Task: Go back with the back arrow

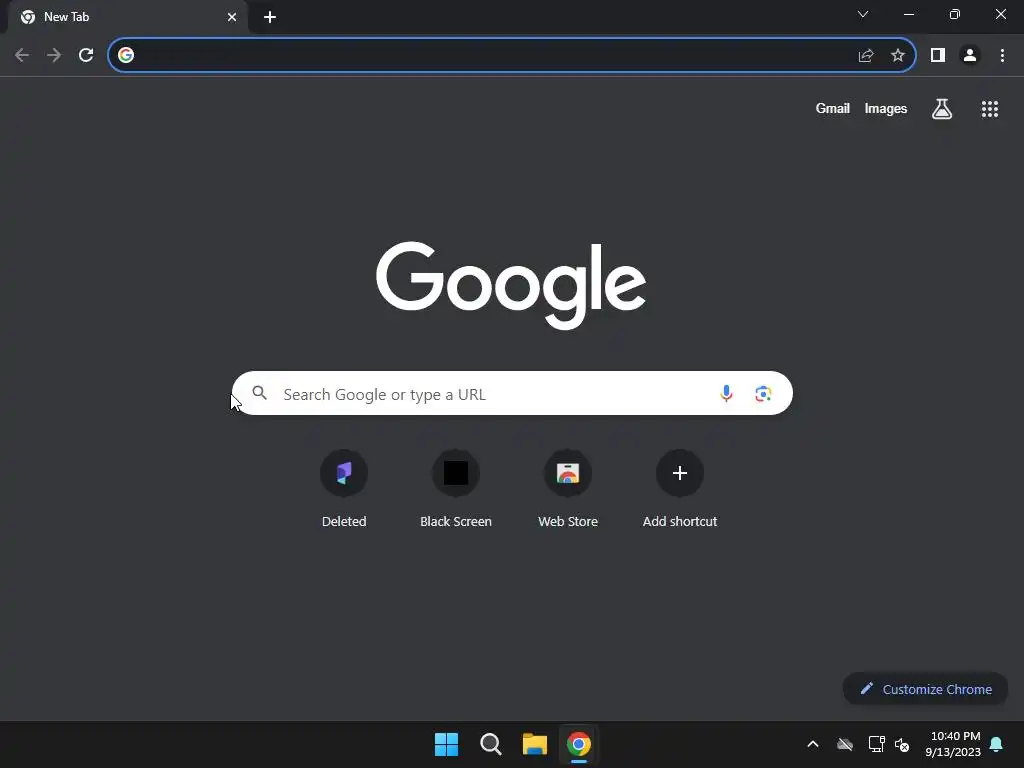Action: 22,56
